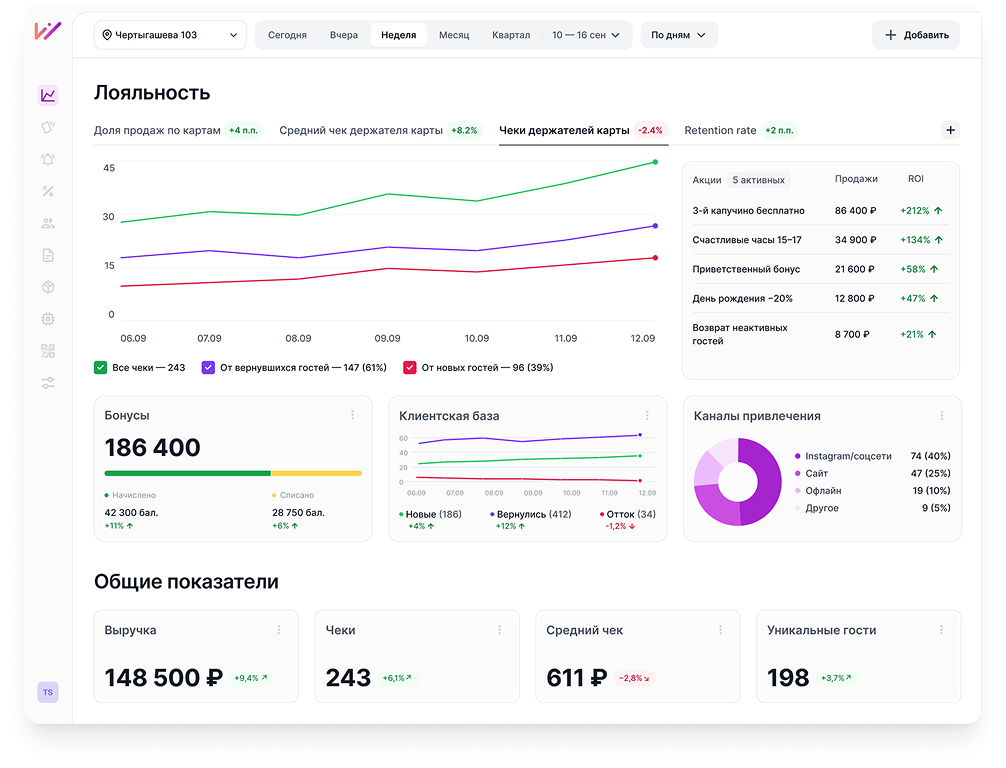The width and height of the screenshot is (1006, 768).
Task: Select the Квартал period
Action: tap(511, 35)
